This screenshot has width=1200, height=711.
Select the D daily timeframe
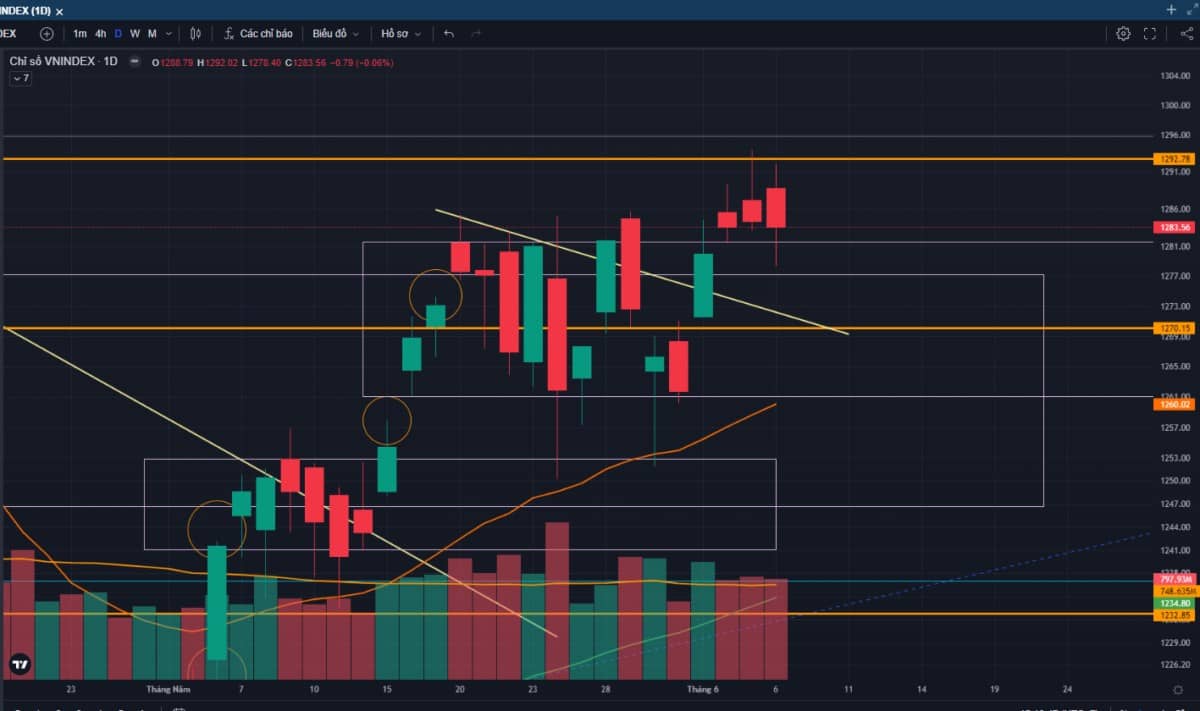118,33
